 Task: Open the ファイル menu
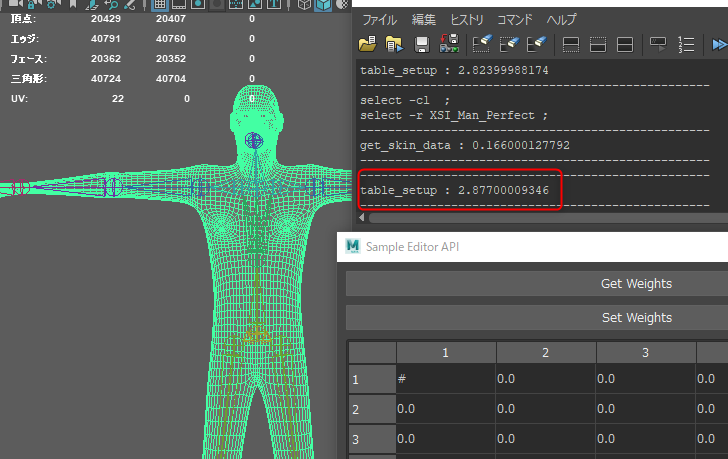pyautogui.click(x=379, y=20)
